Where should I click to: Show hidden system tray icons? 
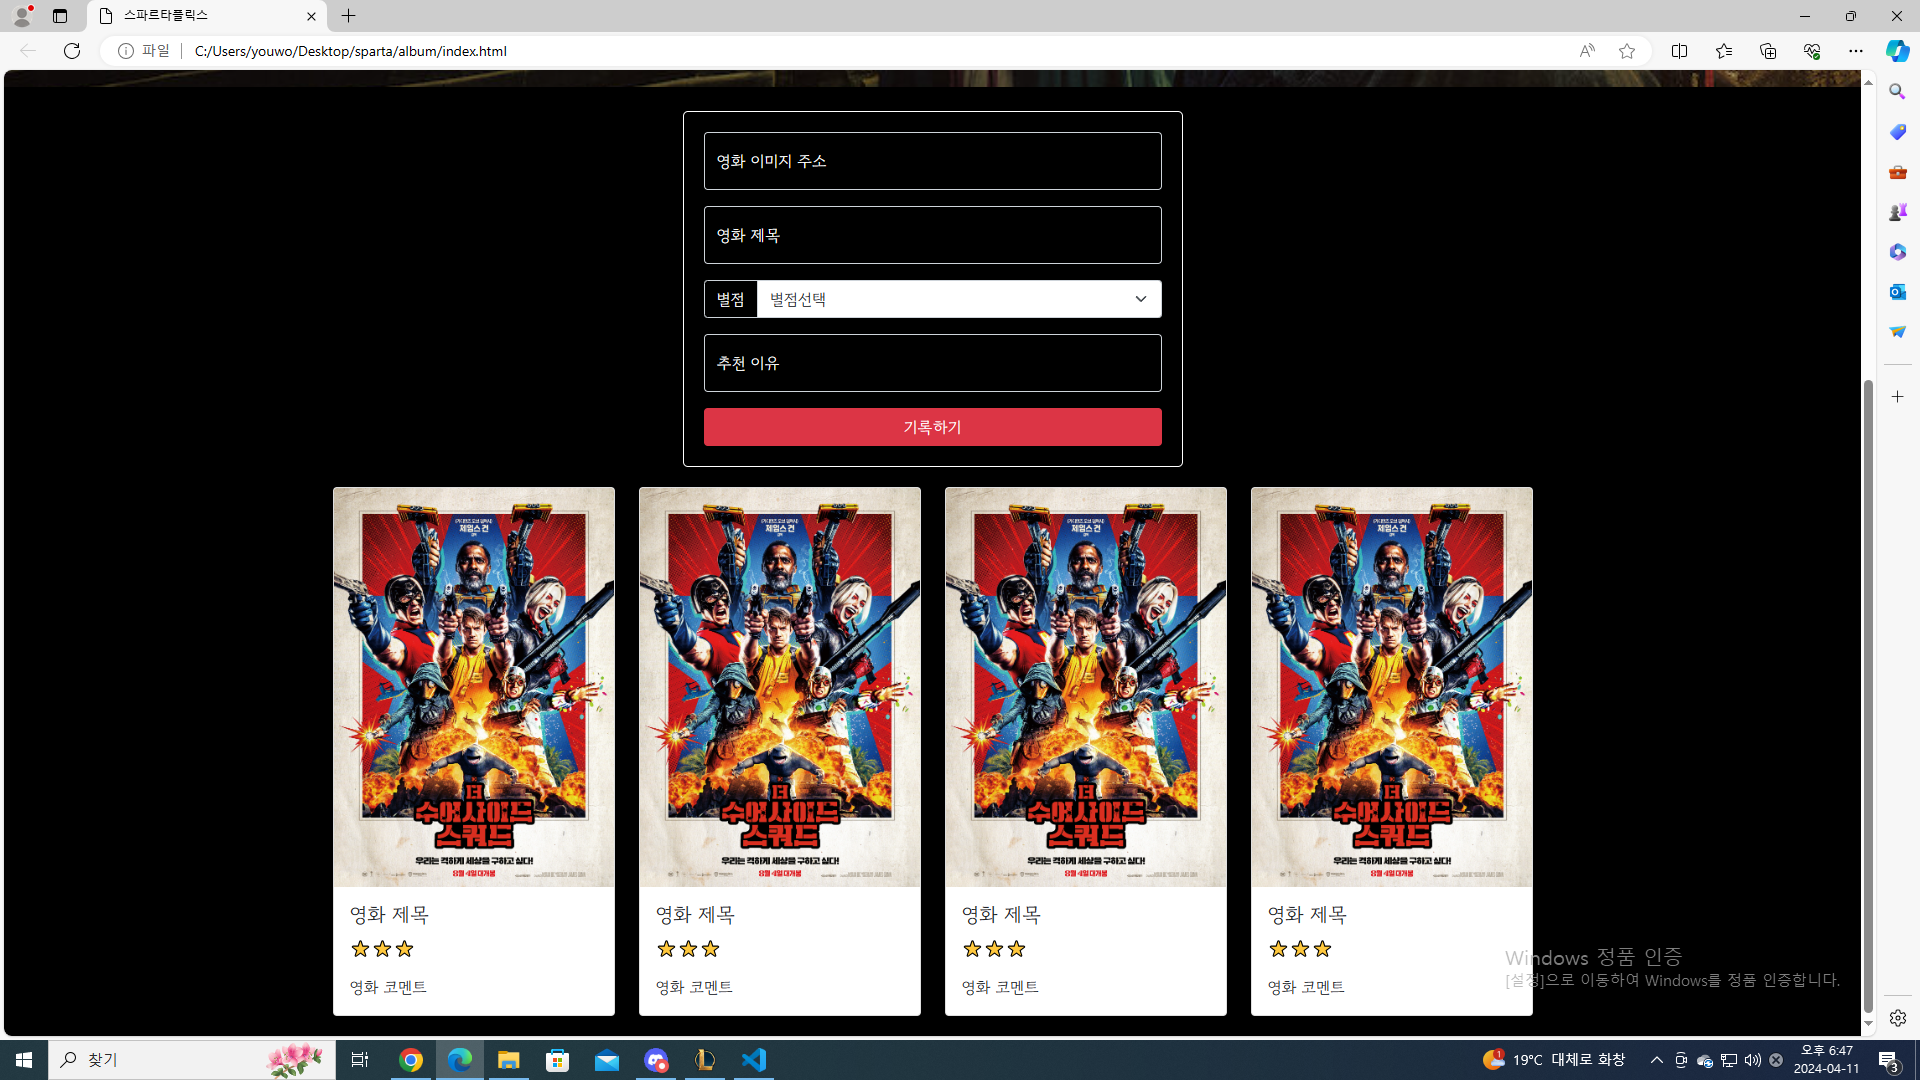click(1657, 1060)
